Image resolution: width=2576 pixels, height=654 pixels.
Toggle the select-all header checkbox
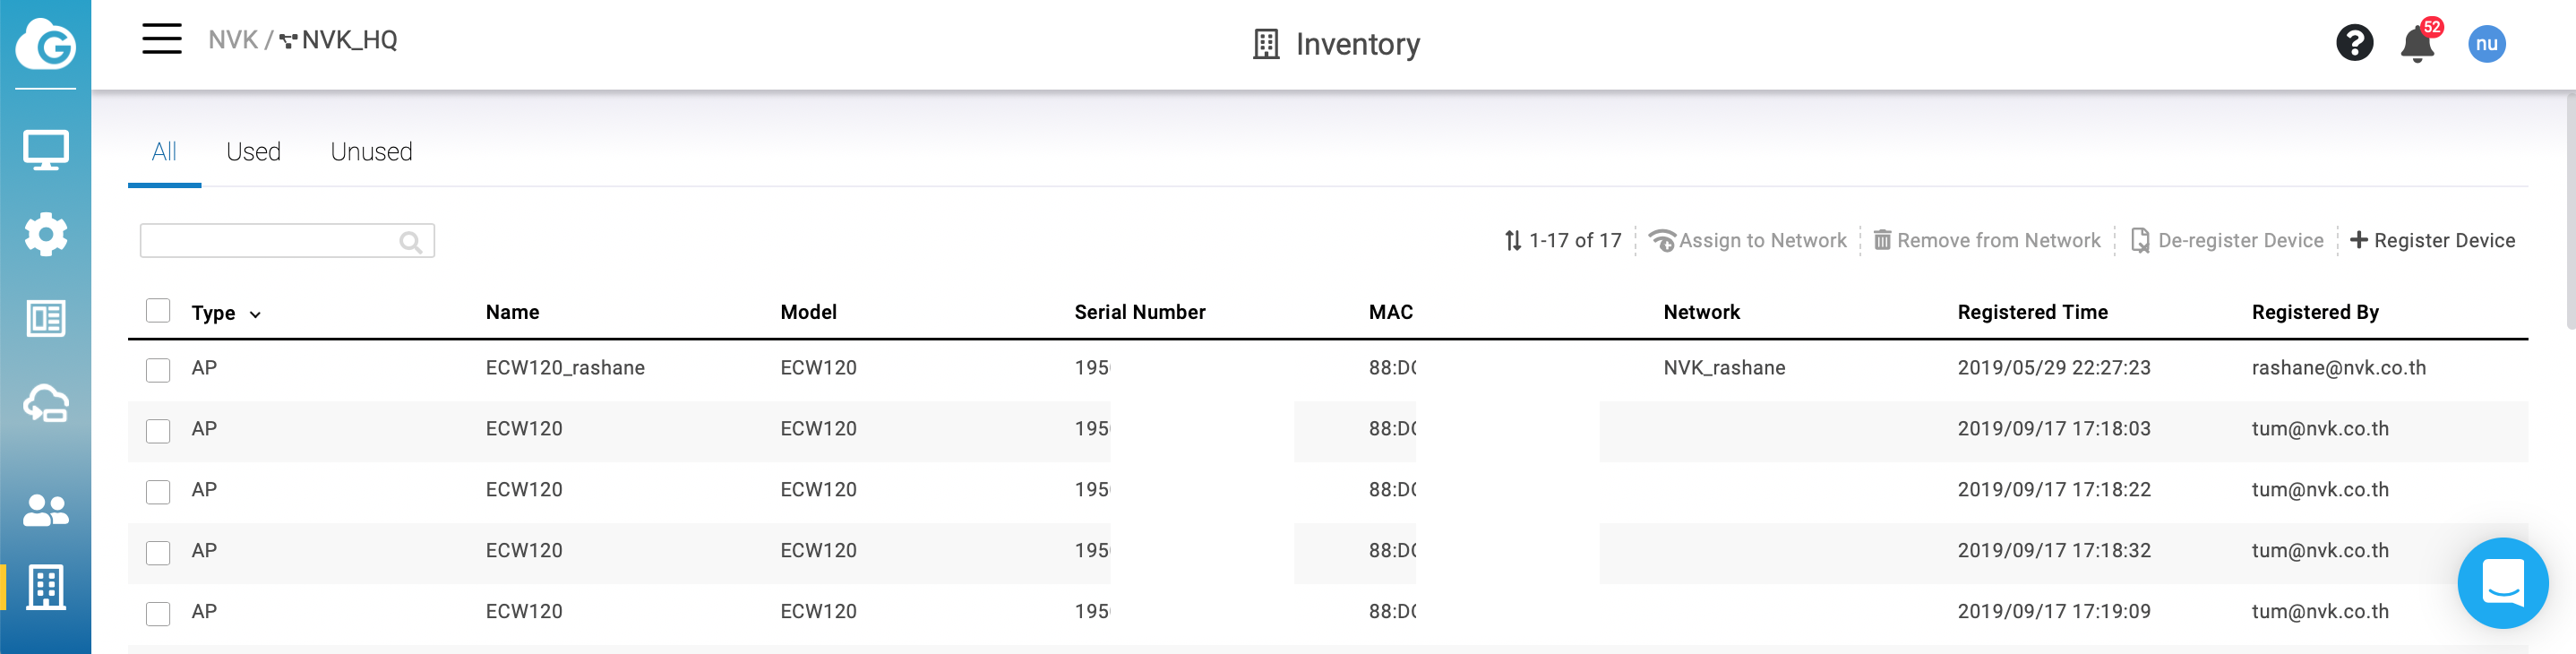tap(158, 311)
